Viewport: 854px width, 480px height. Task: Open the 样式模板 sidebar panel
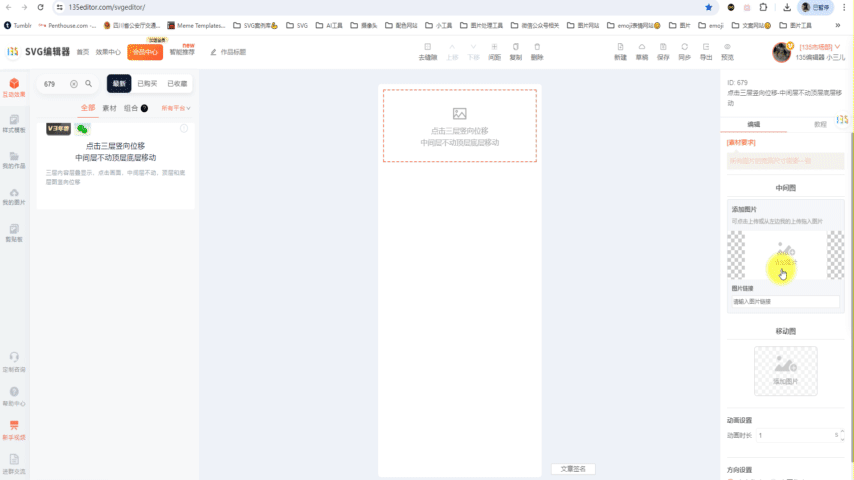[x=14, y=124]
